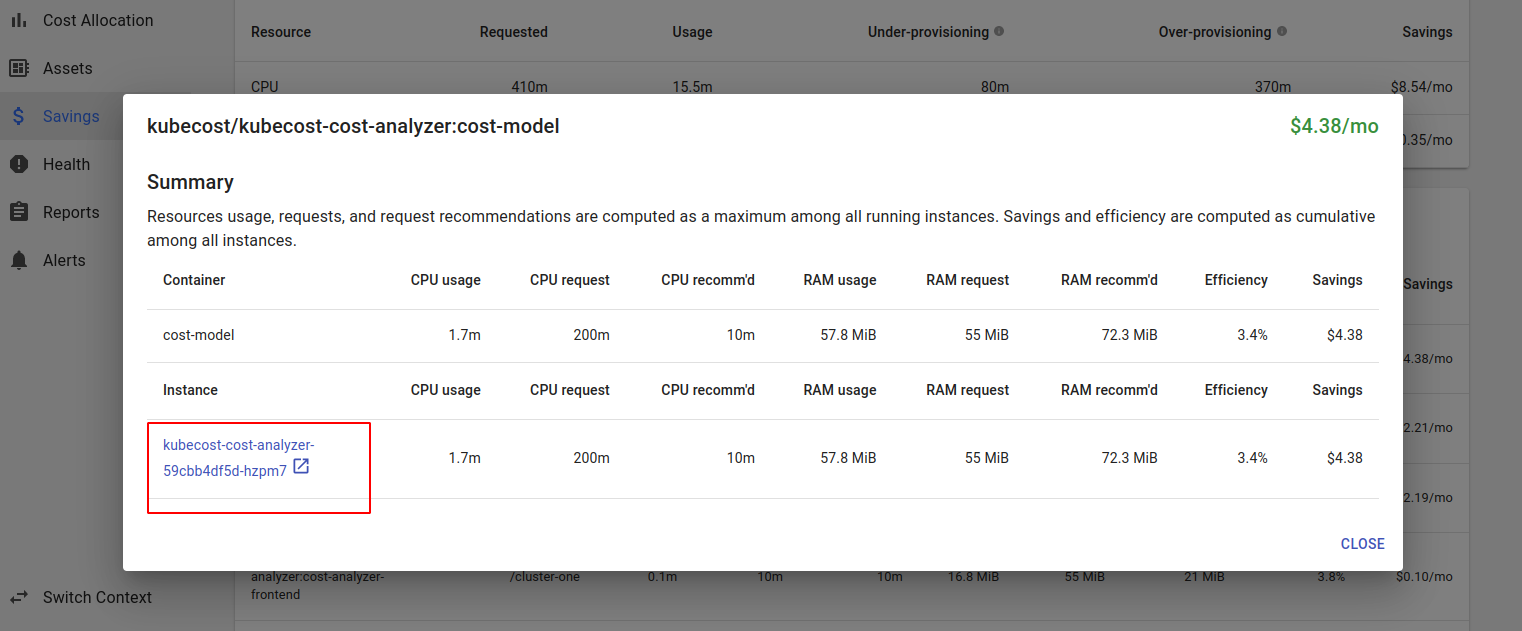Image resolution: width=1522 pixels, height=631 pixels.
Task: Open the Reports page
Action: [x=71, y=212]
